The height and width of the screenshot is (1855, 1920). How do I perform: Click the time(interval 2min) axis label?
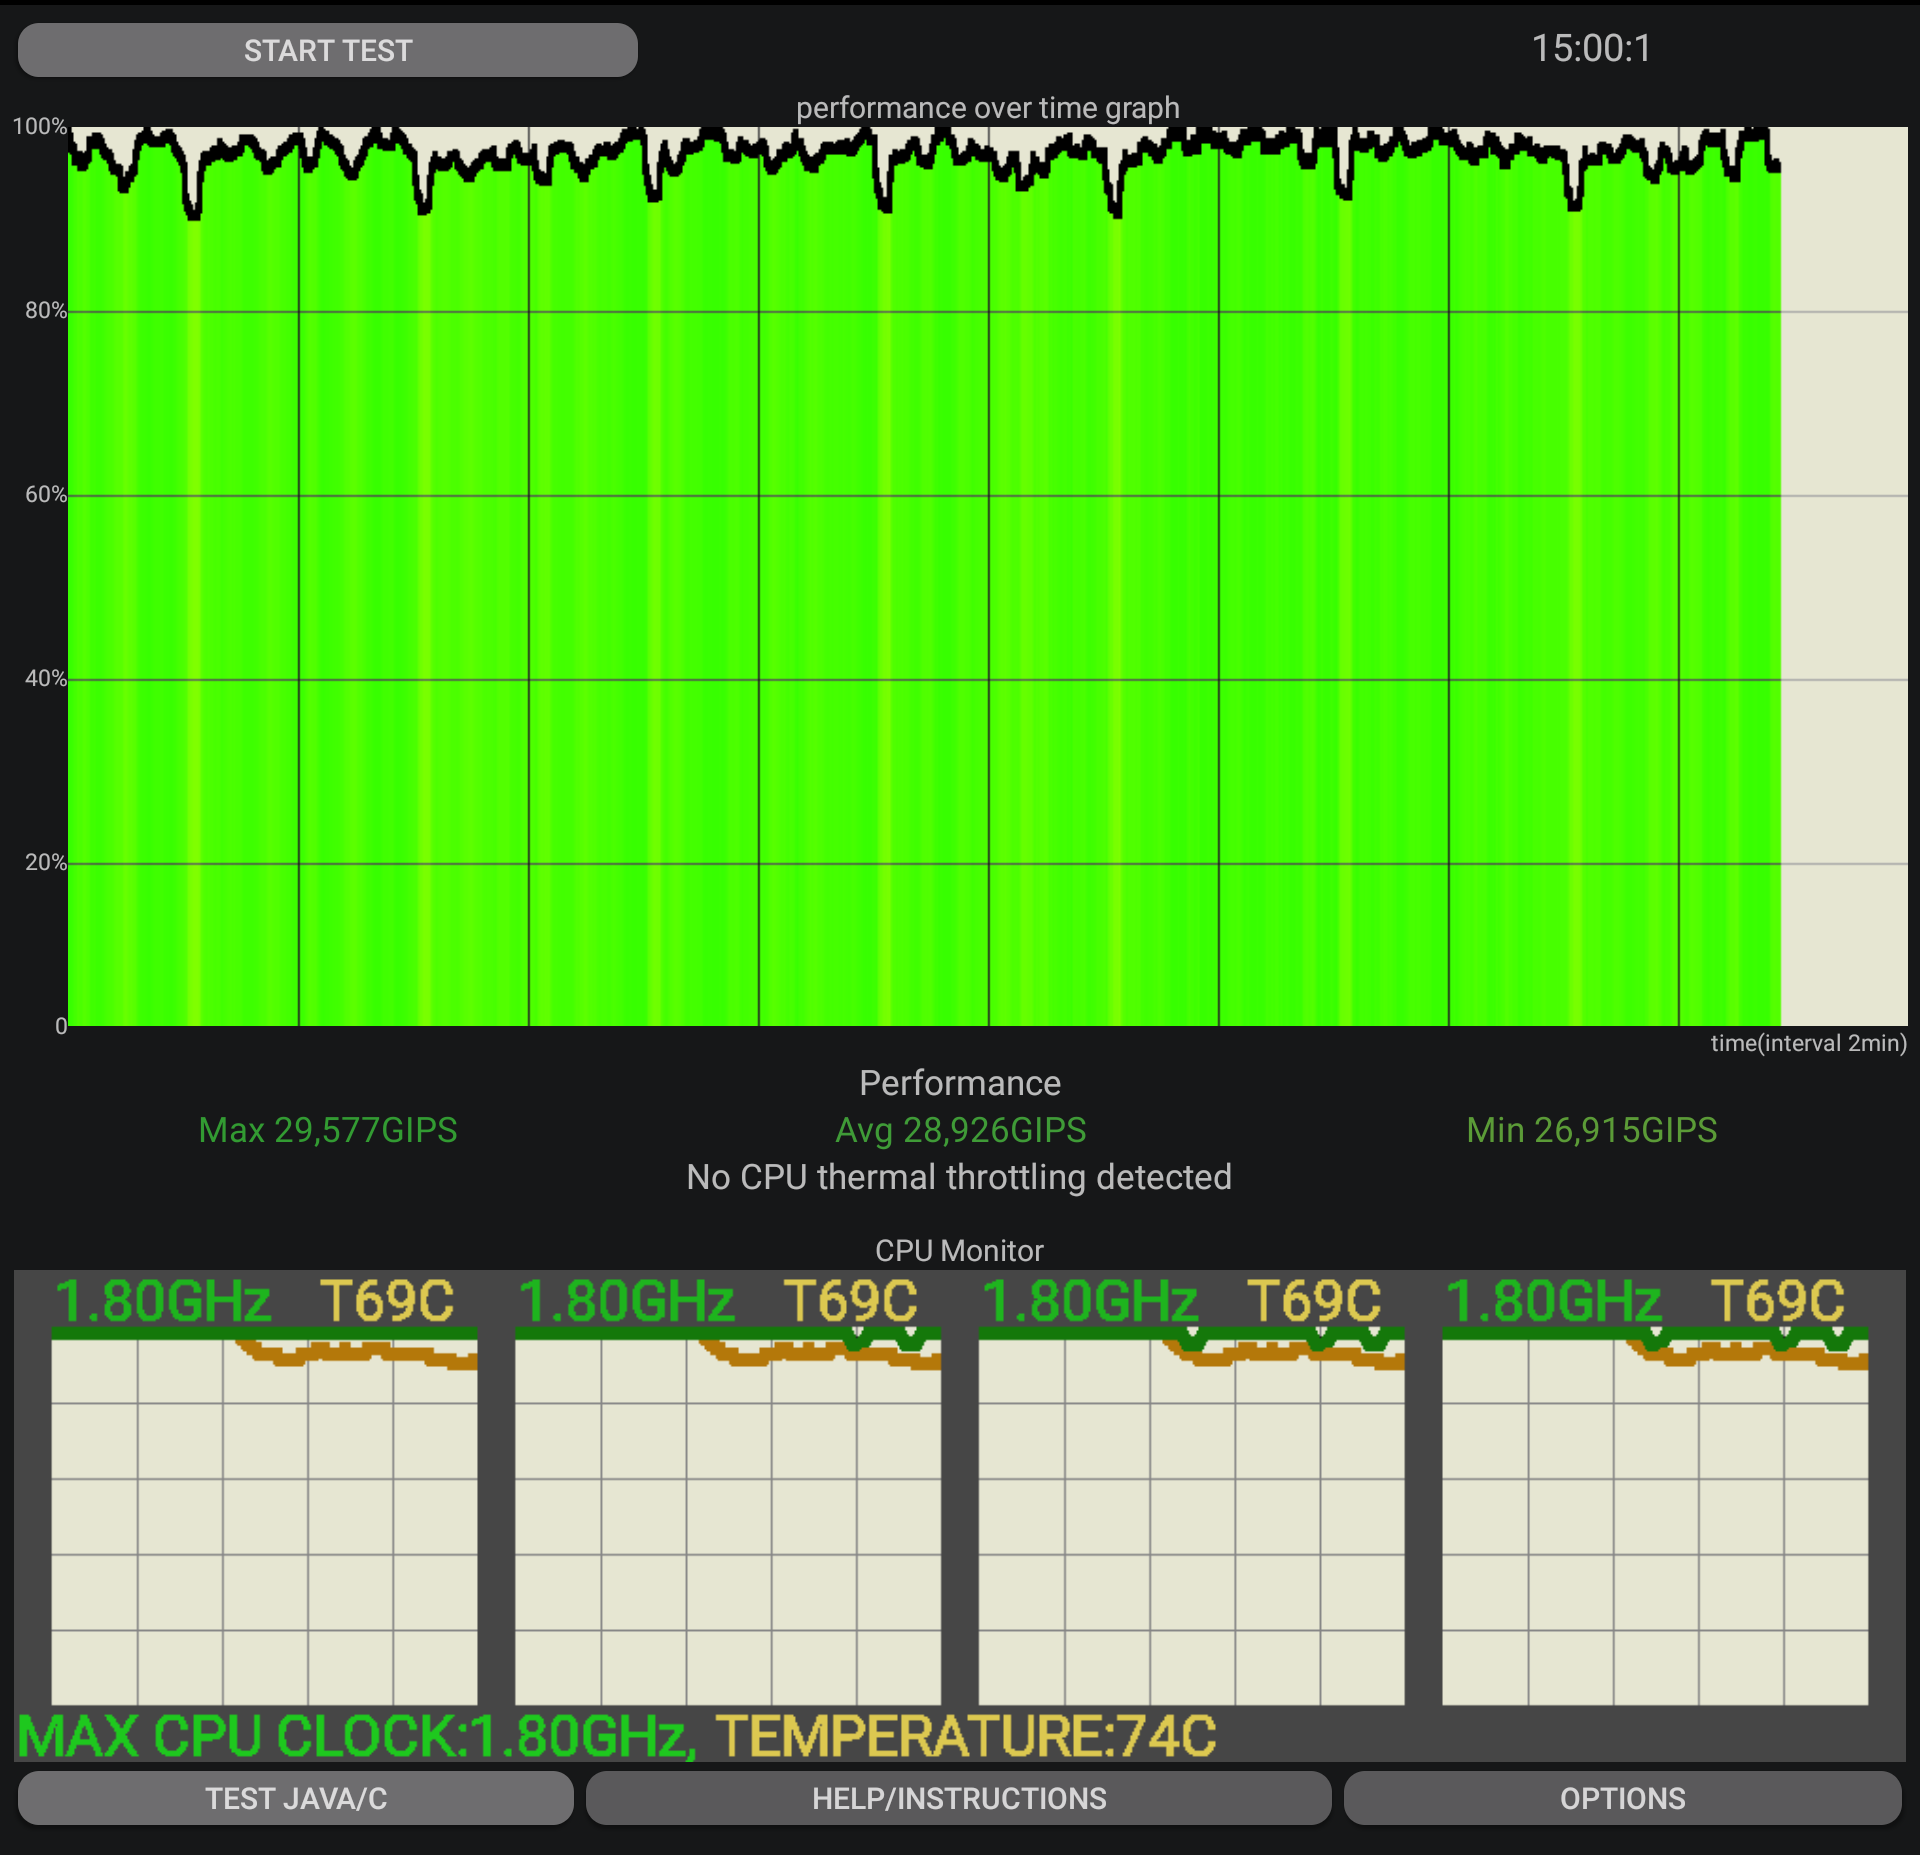1808,1043
